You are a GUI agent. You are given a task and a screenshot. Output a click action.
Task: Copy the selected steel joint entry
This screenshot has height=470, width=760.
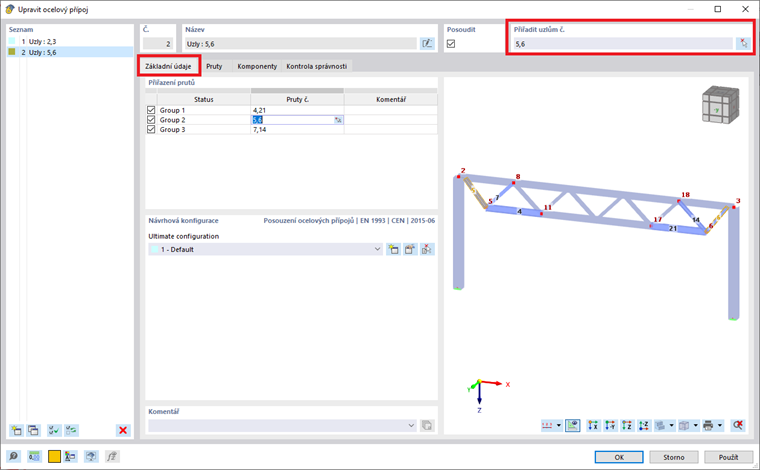(x=33, y=430)
